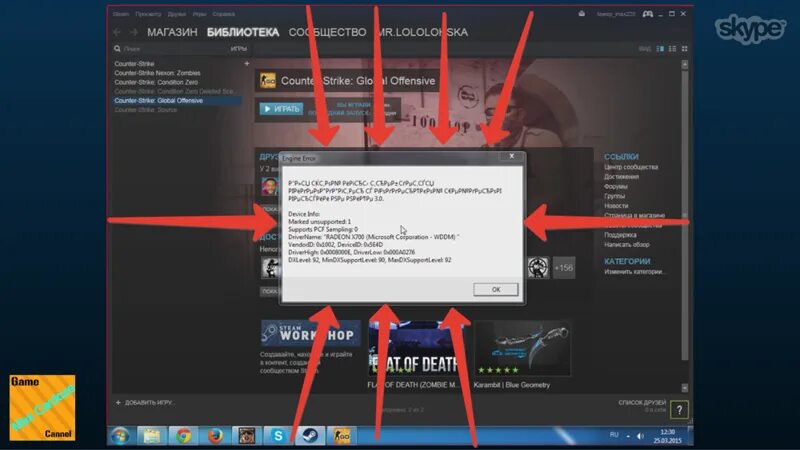Click ДОБАВИТЬ ИГРУ at the bottom left

point(145,403)
